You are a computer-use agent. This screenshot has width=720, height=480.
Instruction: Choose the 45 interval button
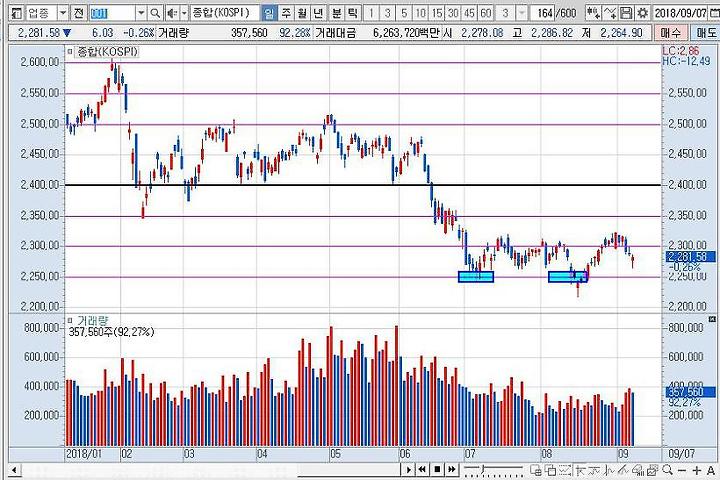[469, 13]
